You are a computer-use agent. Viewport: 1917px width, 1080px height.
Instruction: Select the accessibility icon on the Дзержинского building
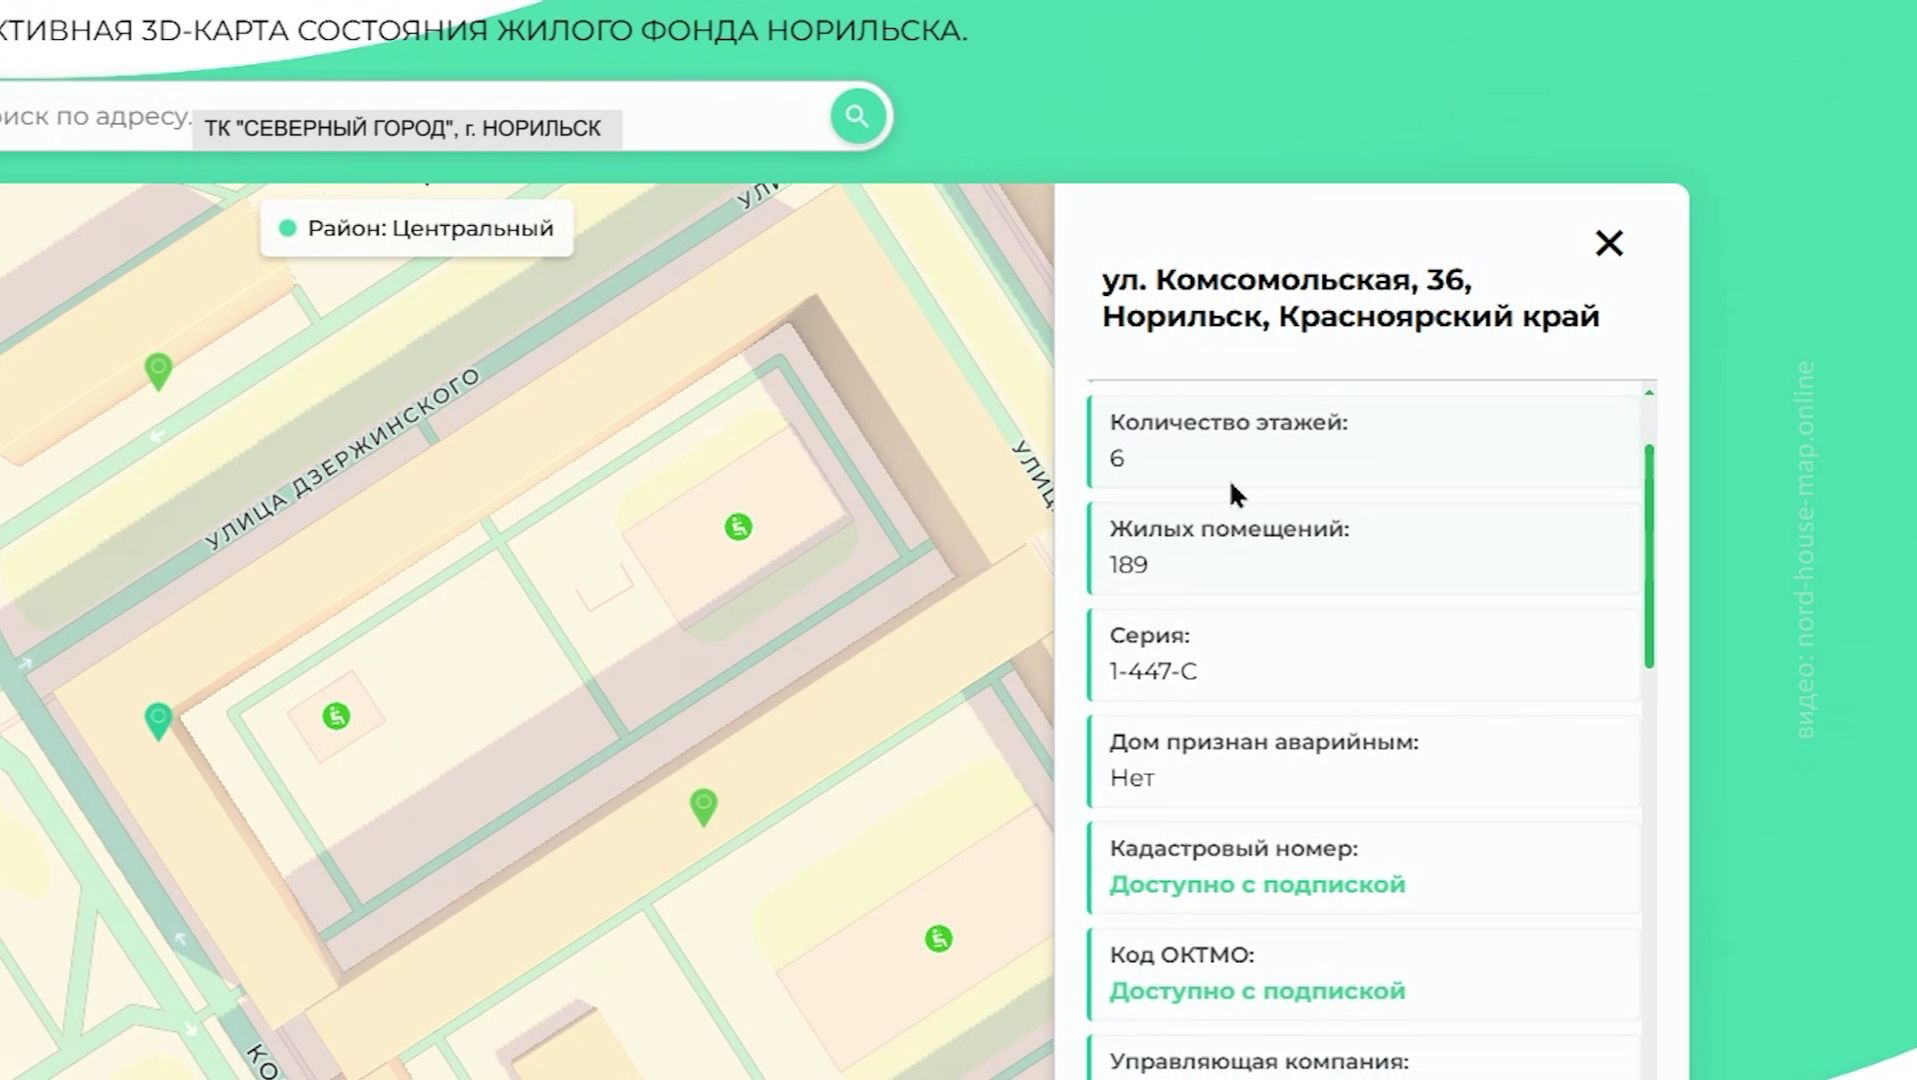[x=736, y=527]
